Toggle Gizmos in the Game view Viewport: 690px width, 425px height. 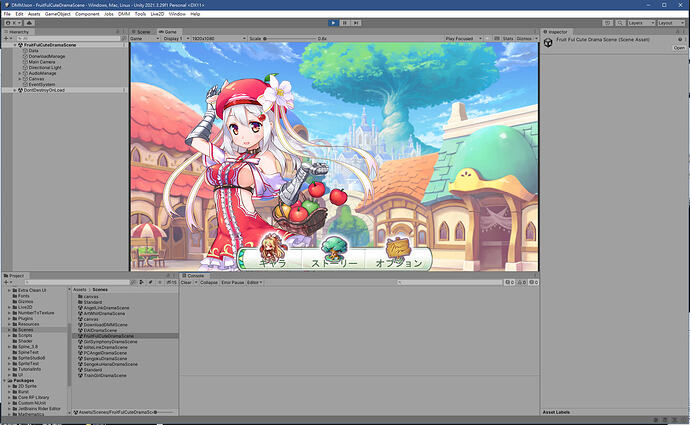524,39
